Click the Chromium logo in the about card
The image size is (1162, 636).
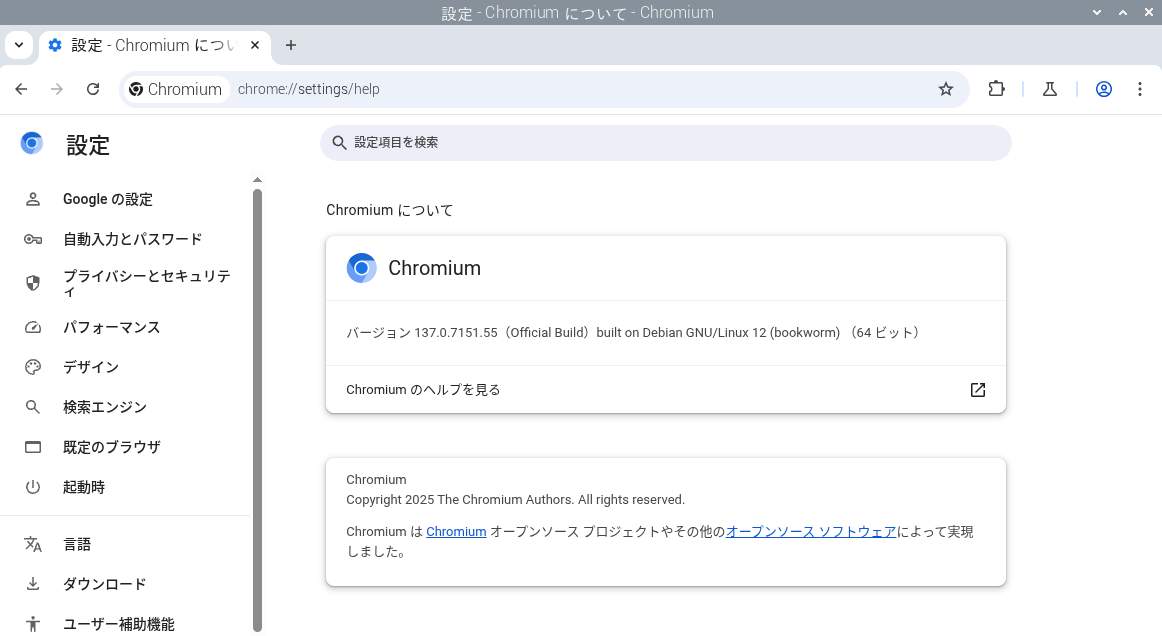(x=362, y=268)
